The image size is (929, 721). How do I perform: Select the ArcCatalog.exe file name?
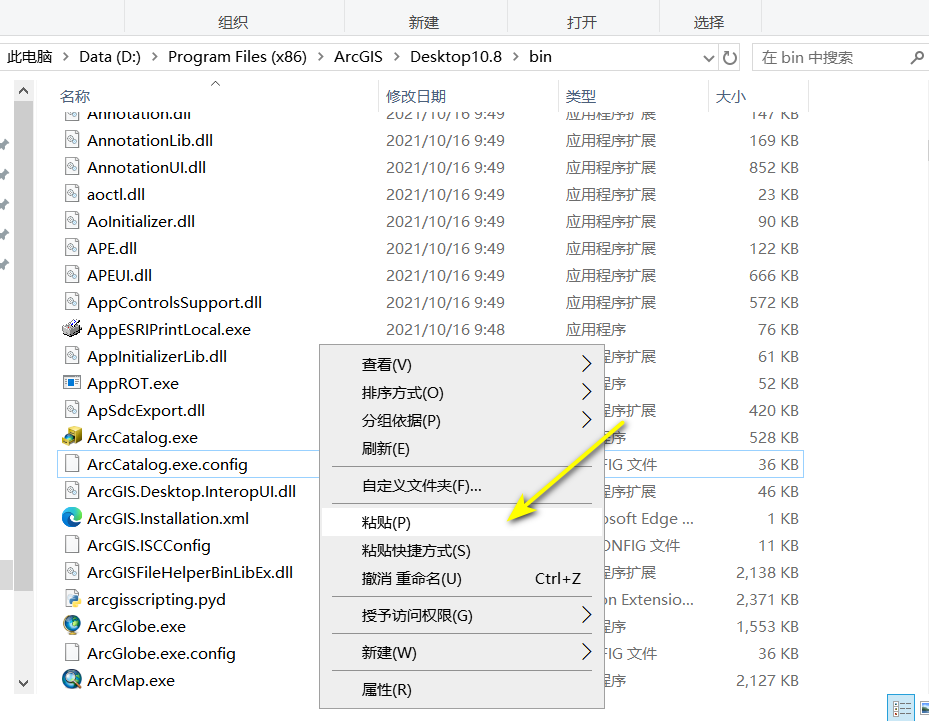click(142, 438)
